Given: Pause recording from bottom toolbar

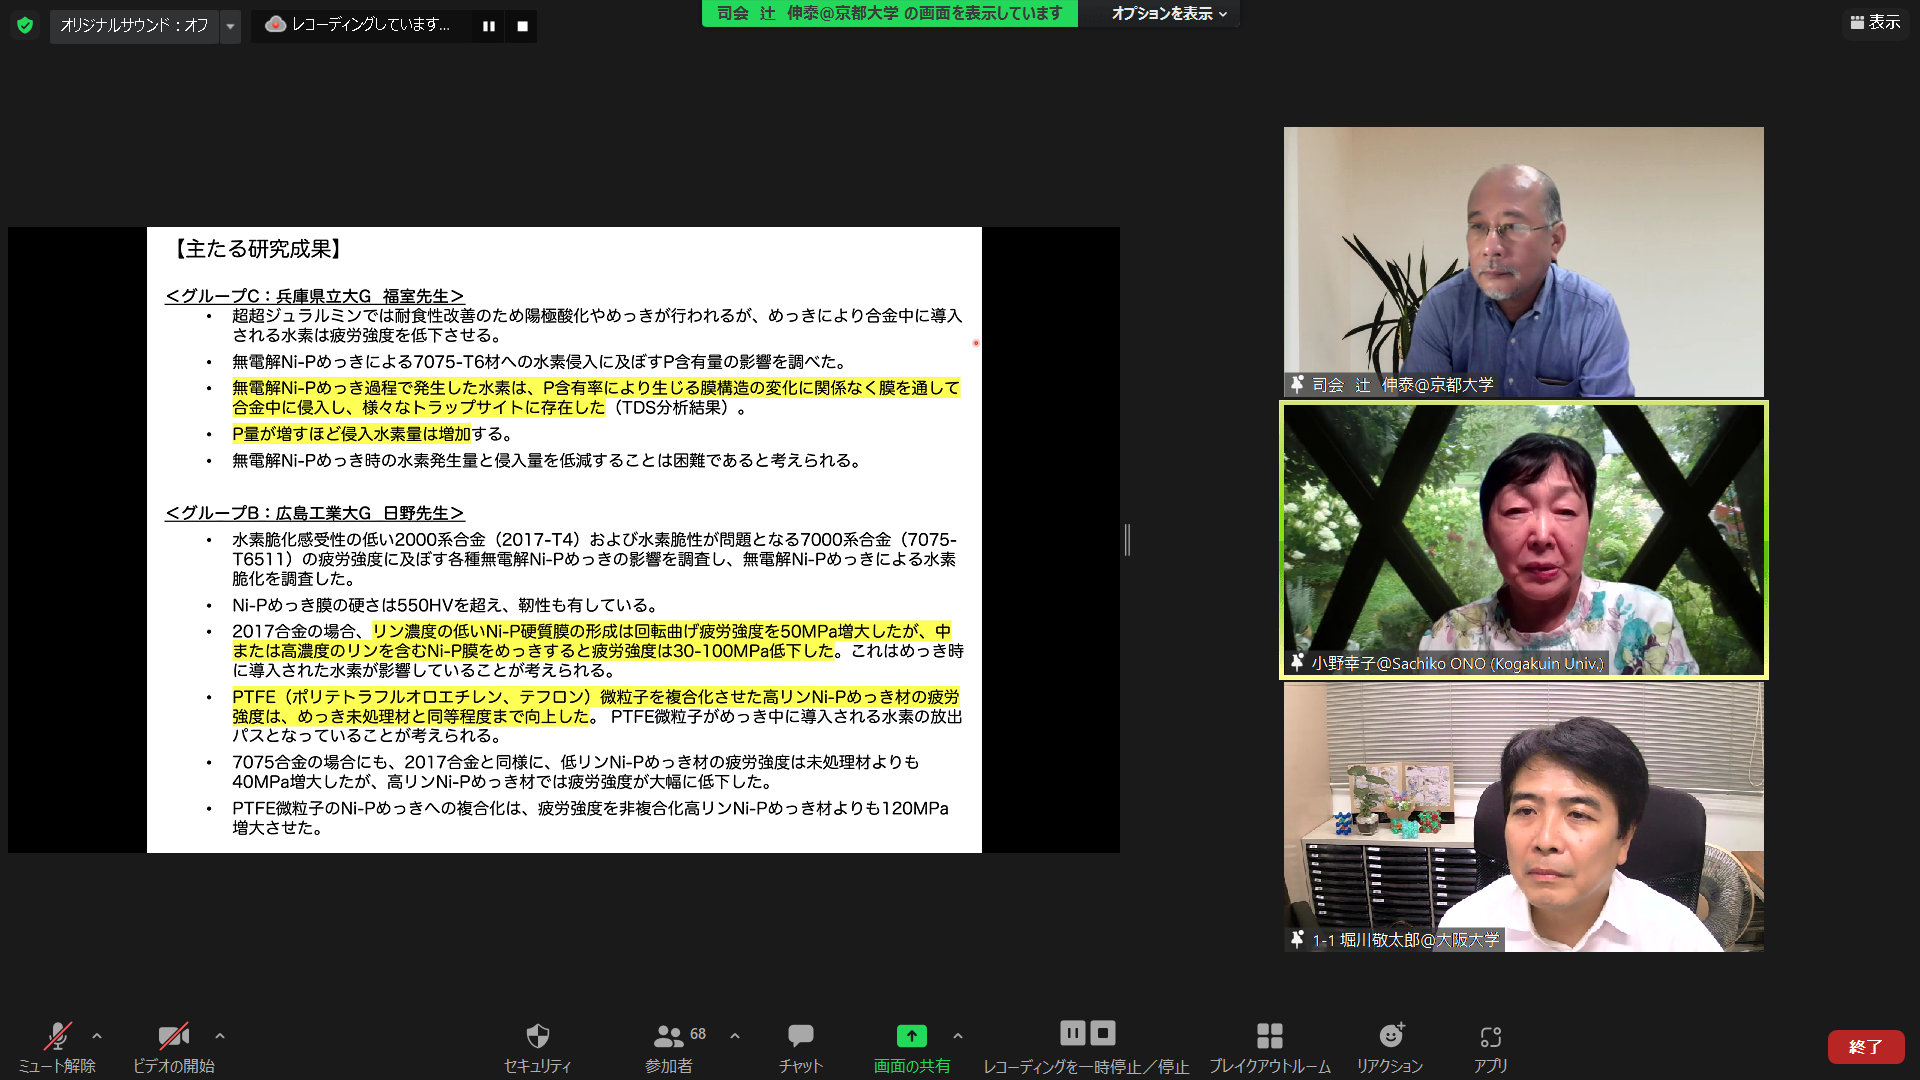Looking at the screenshot, I should coord(1072,1033).
